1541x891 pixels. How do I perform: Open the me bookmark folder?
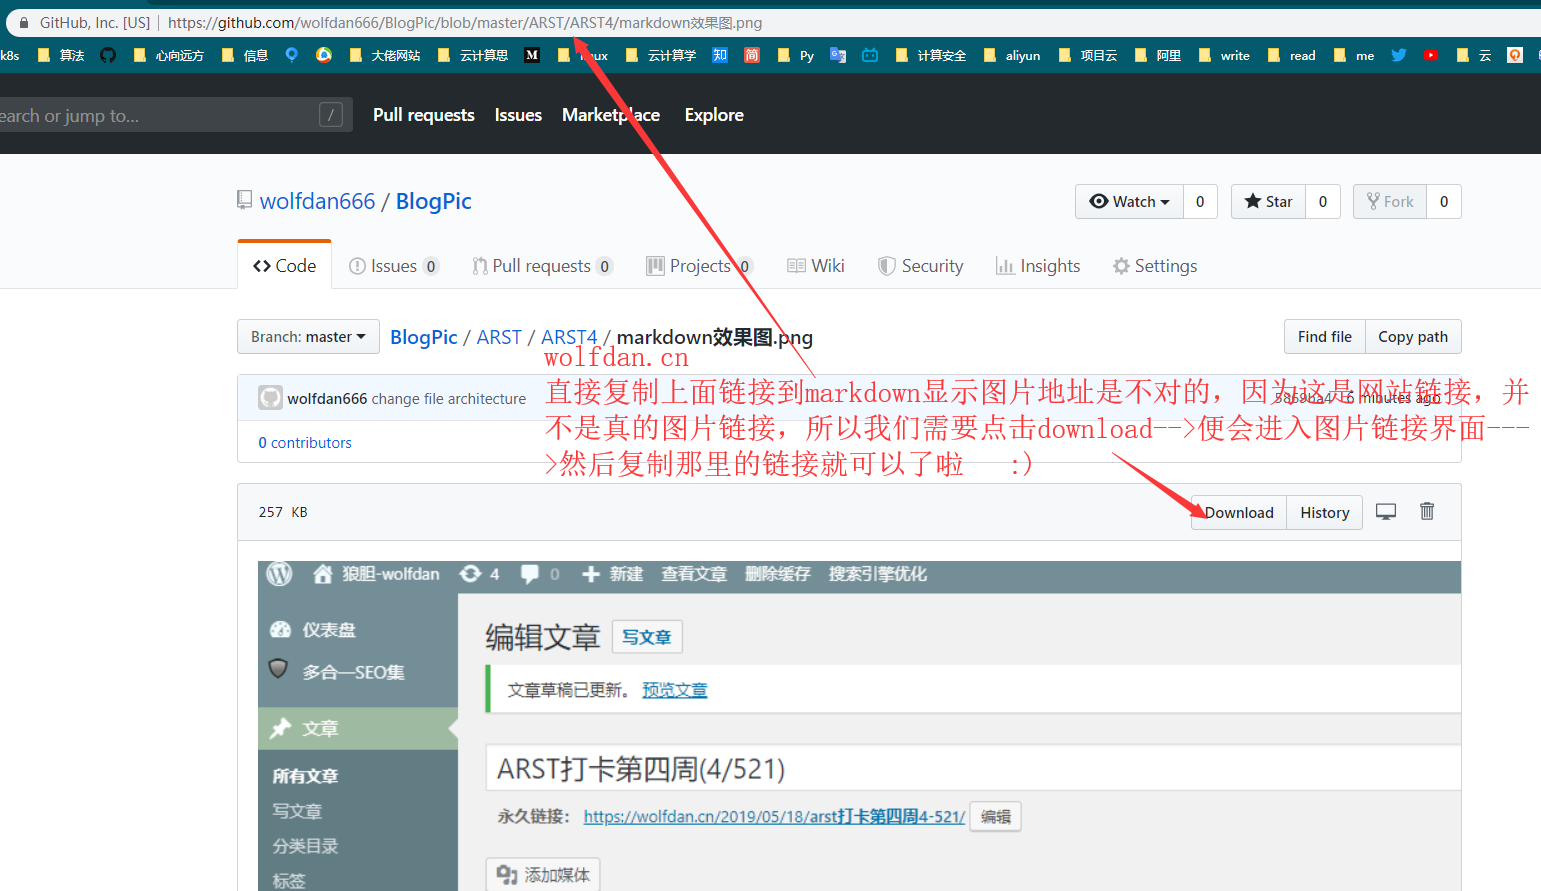point(1354,55)
